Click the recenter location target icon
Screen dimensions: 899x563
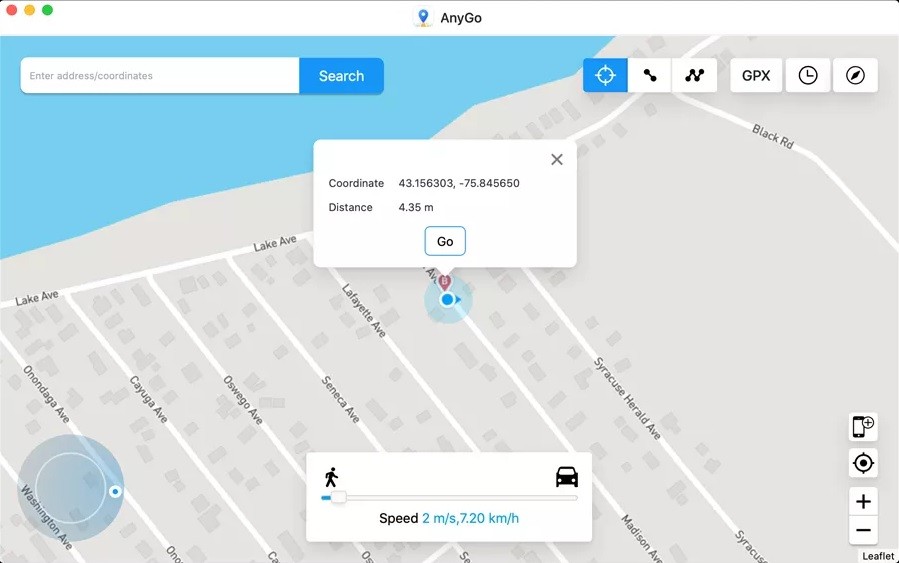click(x=863, y=463)
